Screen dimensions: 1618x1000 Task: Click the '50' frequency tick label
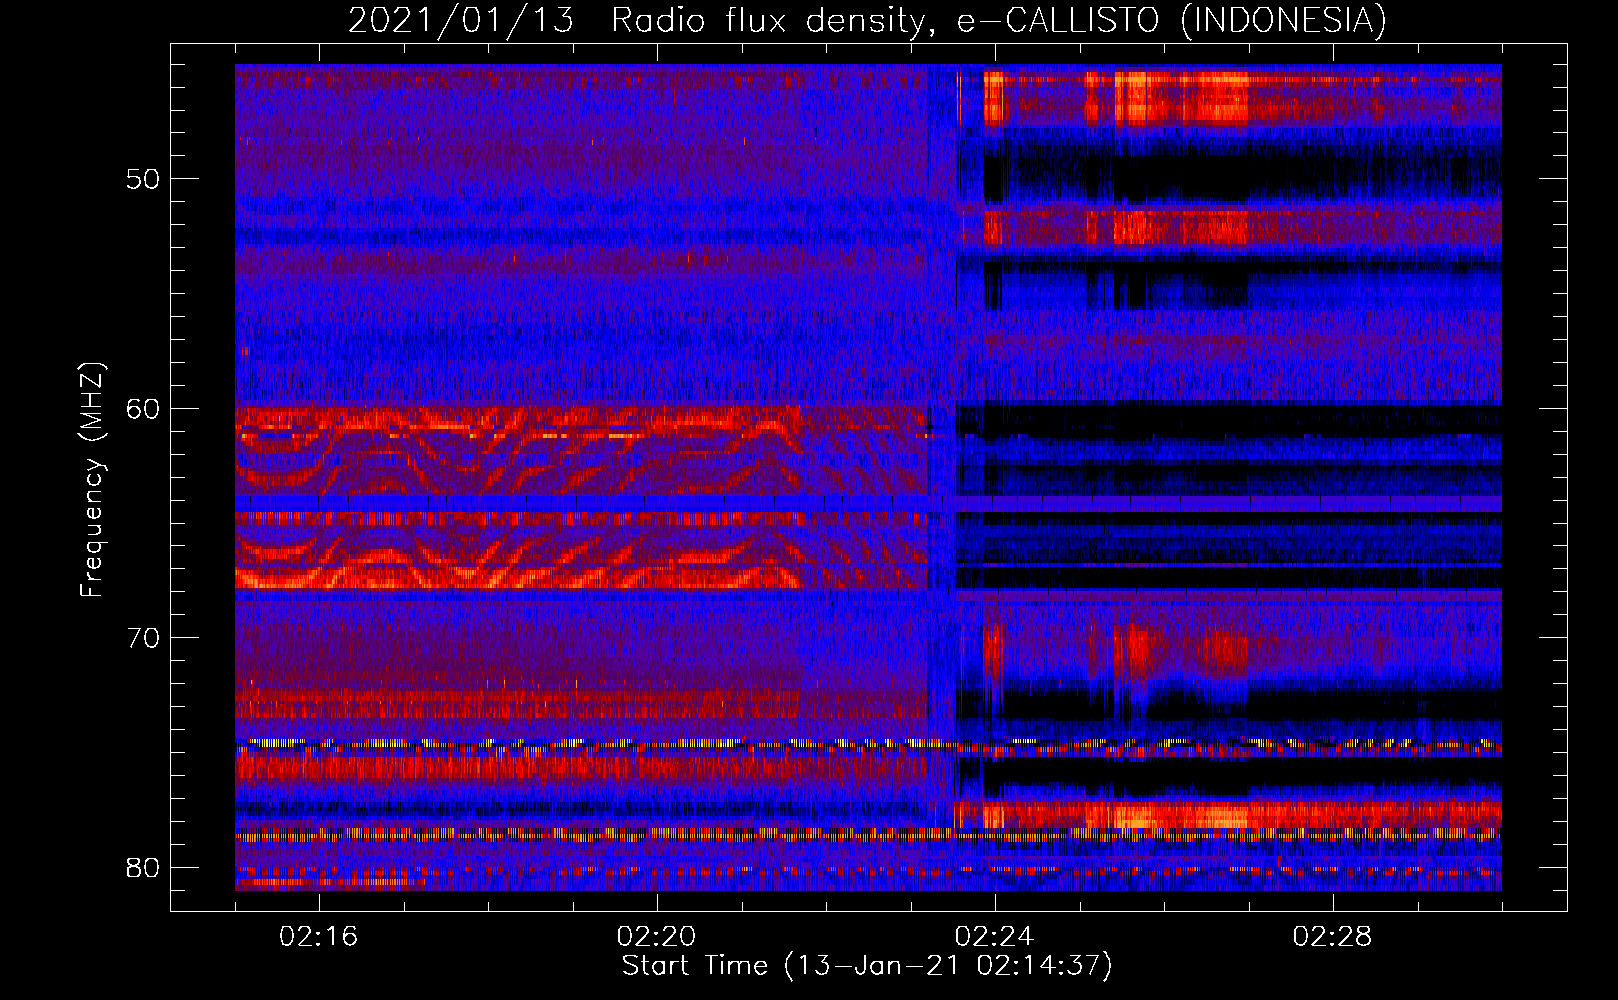[x=143, y=179]
